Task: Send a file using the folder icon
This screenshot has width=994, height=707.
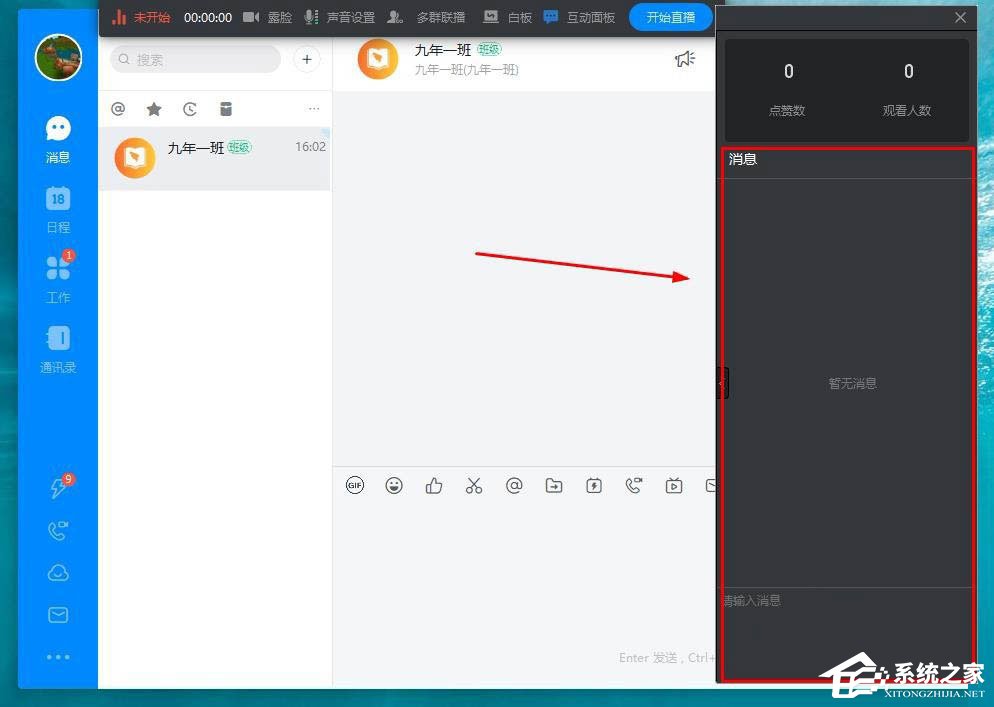Action: click(x=554, y=485)
